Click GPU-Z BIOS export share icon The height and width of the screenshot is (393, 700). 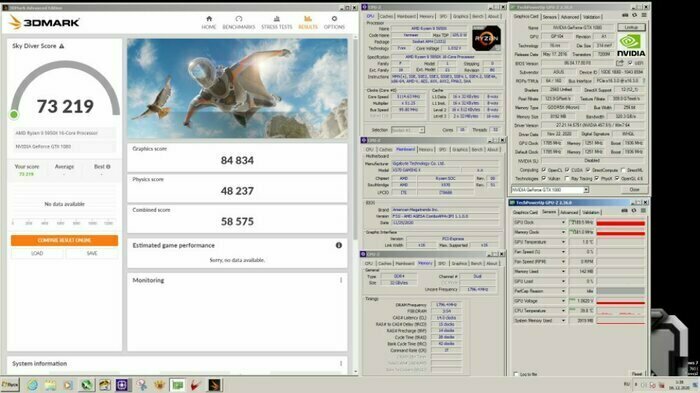click(620, 63)
